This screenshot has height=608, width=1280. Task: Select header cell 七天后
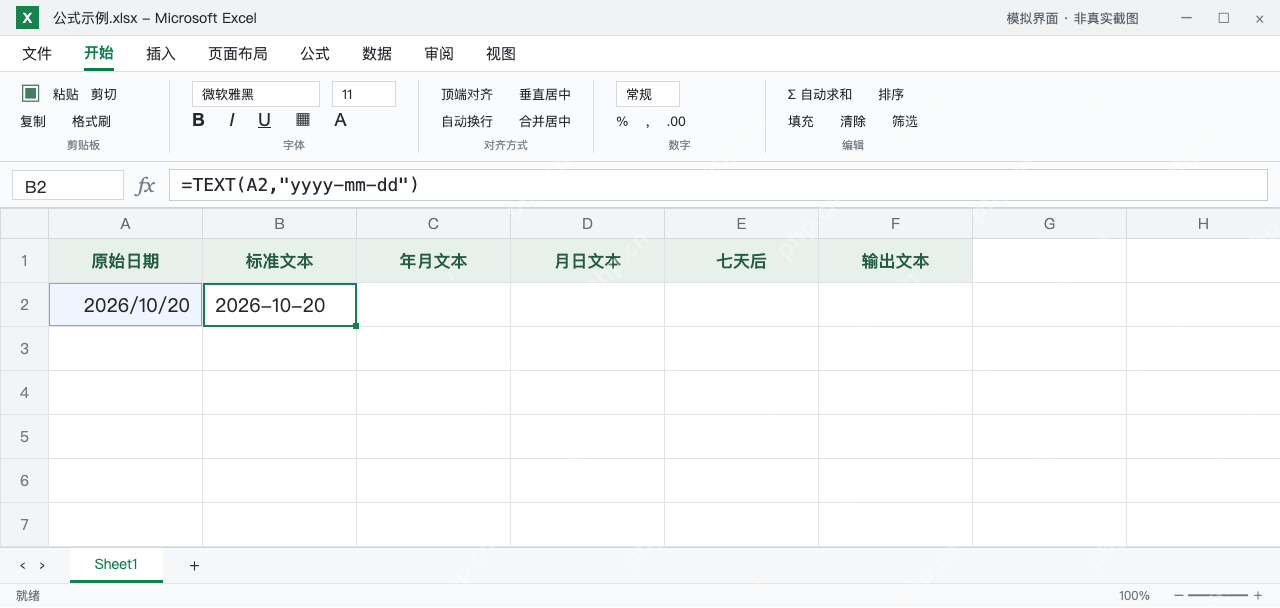[742, 261]
